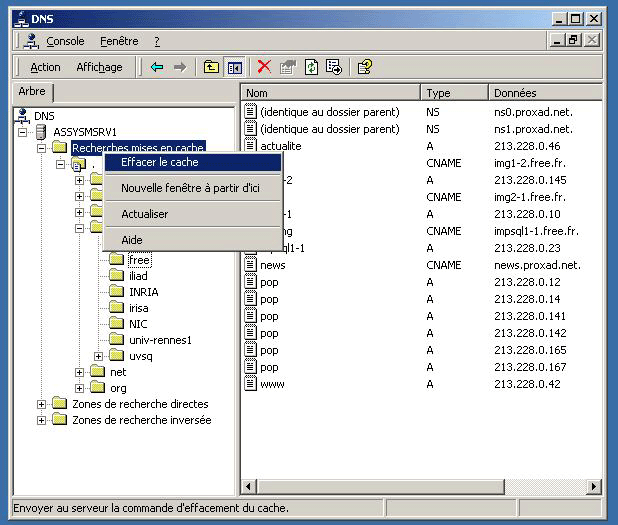Click the news.proxad.net. data cell
The image size is (618, 525).
[538, 265]
